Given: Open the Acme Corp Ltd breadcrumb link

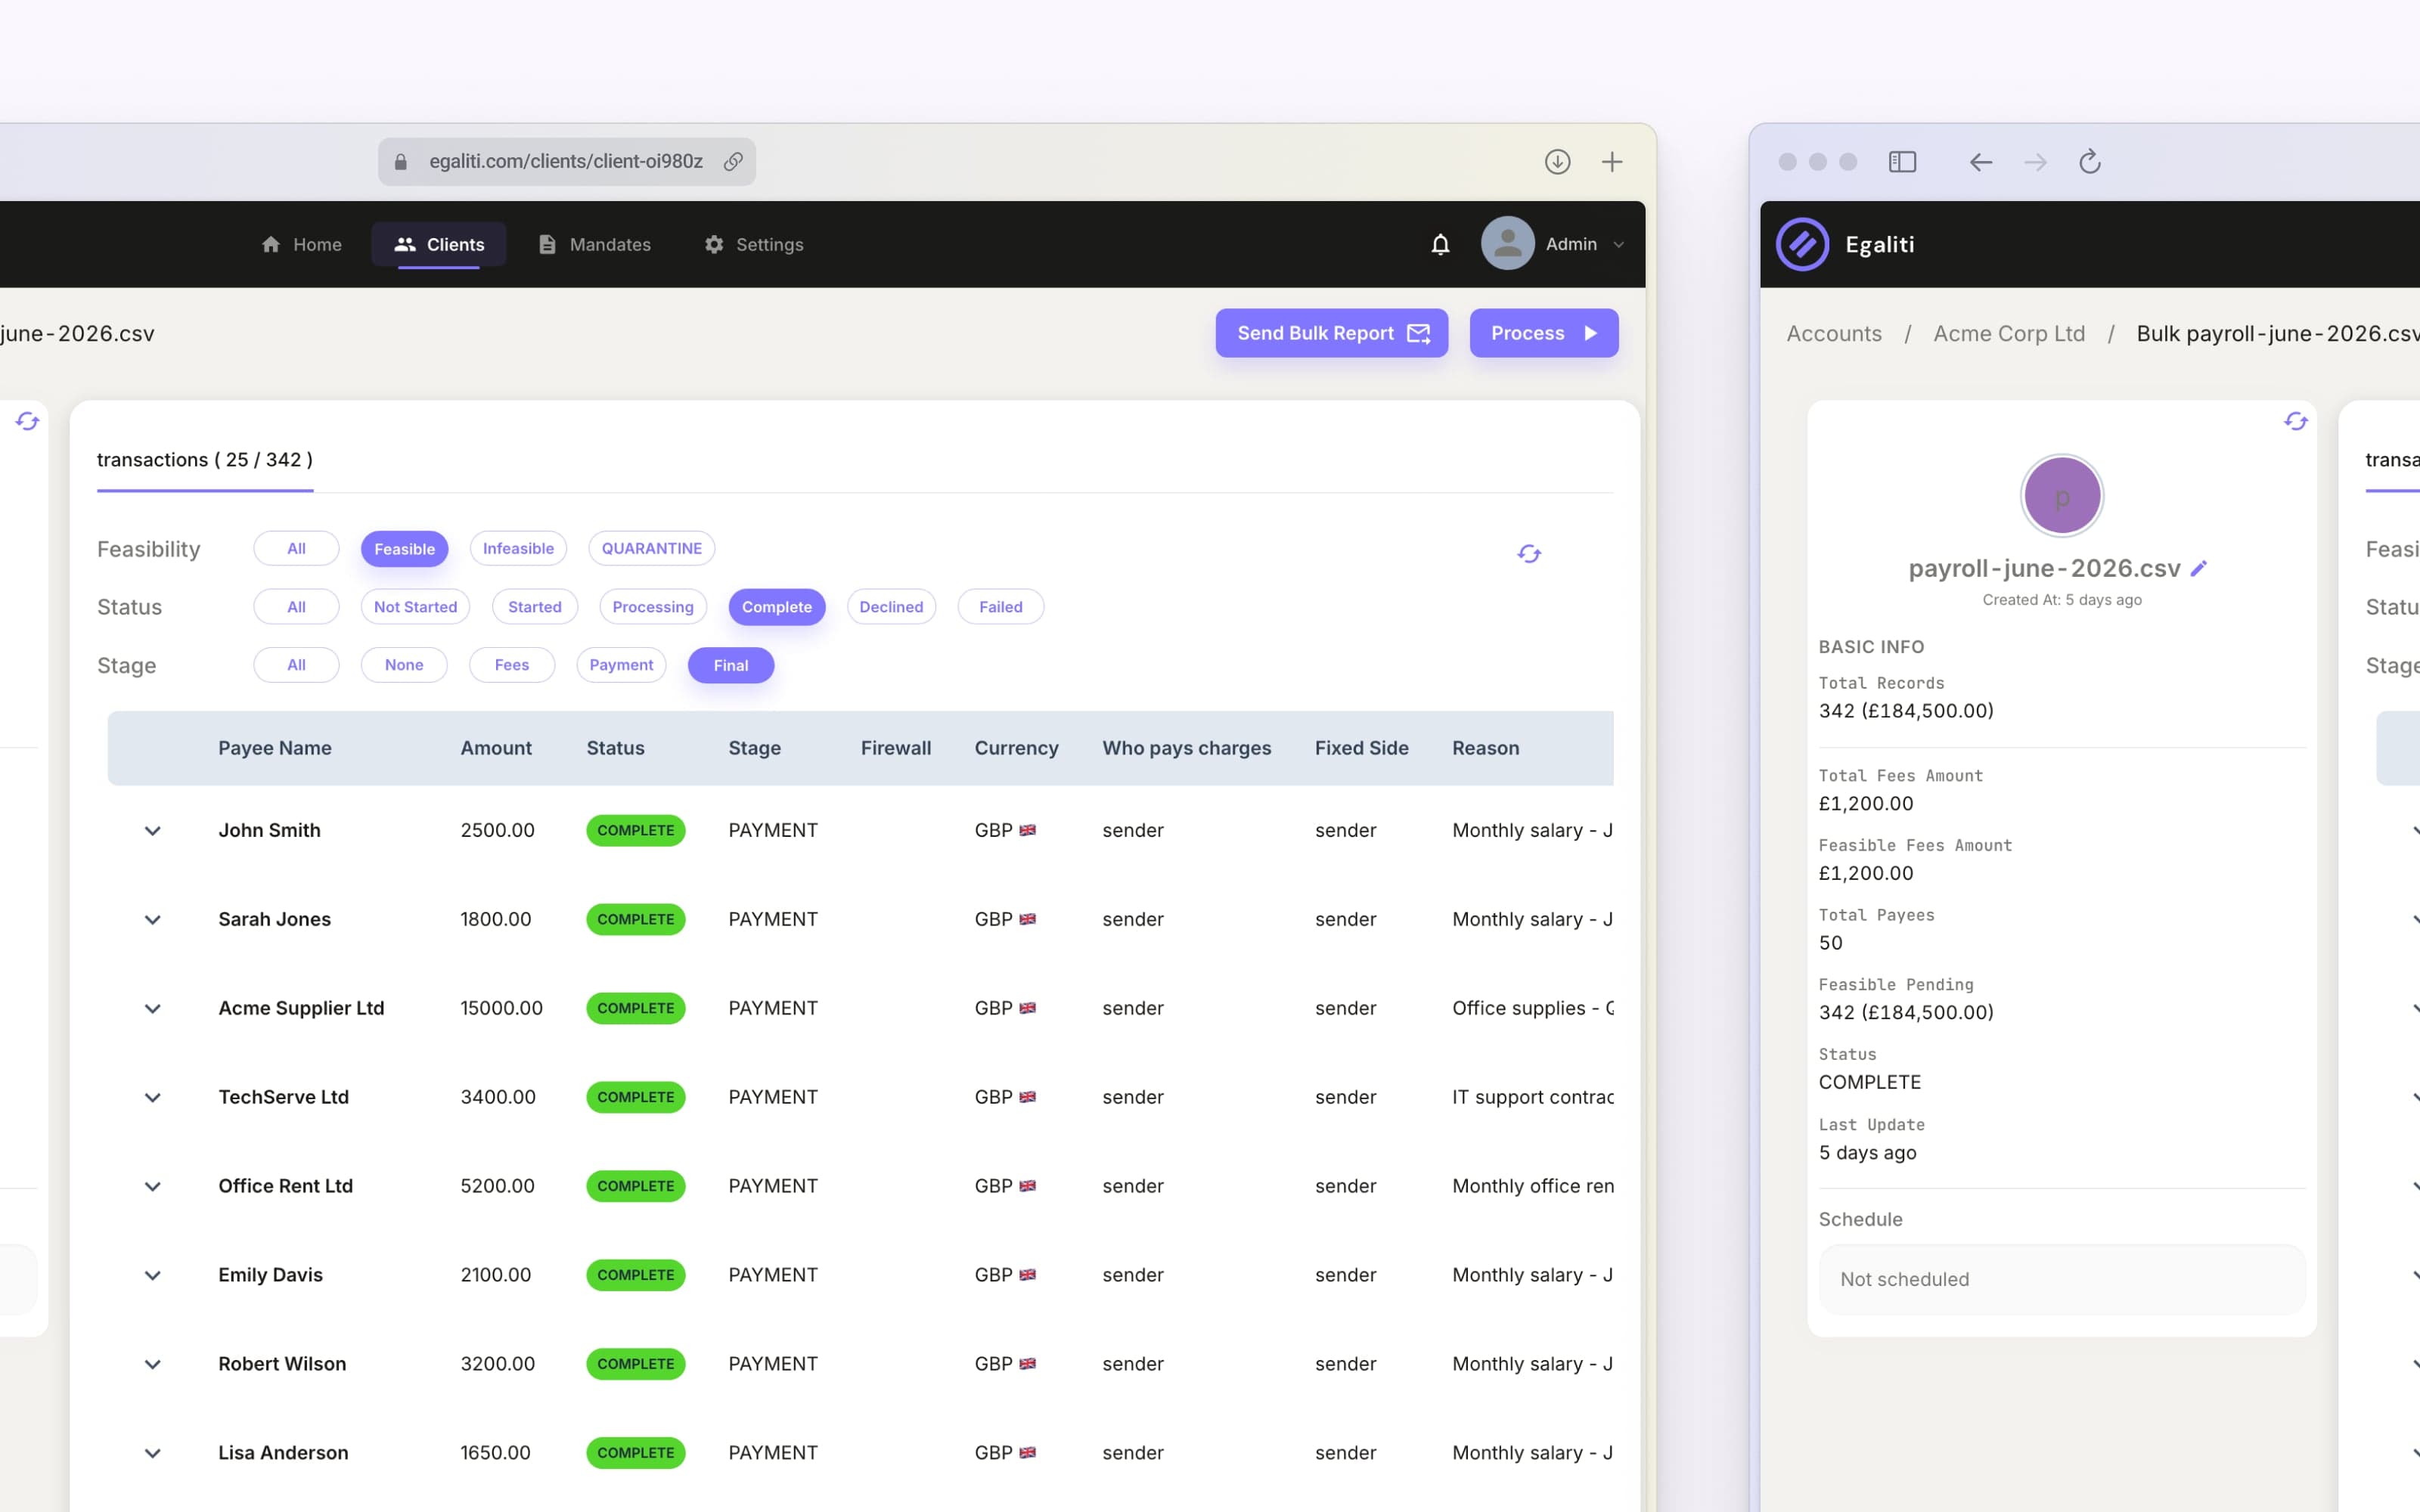Looking at the screenshot, I should coord(2009,334).
